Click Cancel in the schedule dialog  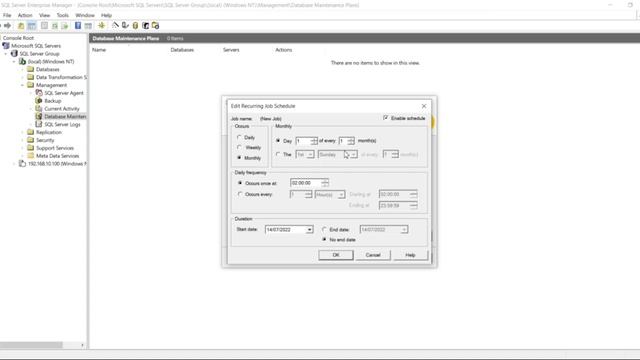[373, 255]
